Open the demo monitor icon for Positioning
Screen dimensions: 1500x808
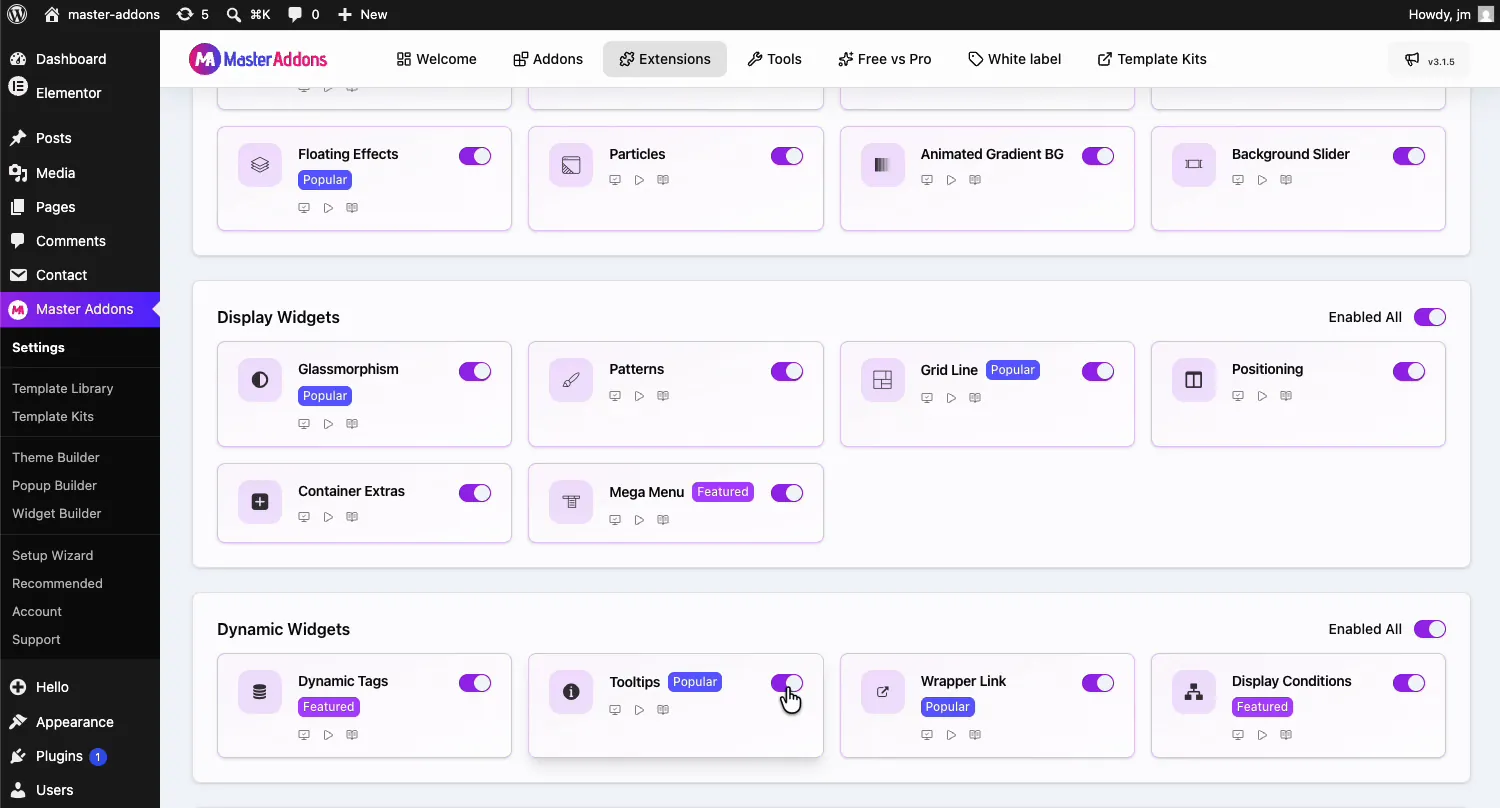pyautogui.click(x=1238, y=396)
